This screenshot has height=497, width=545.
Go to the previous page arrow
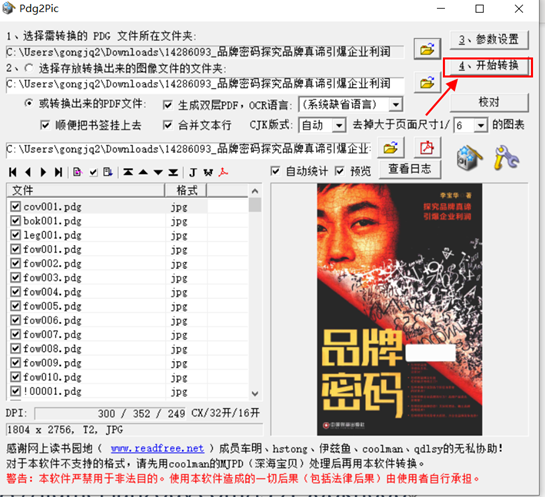28,172
